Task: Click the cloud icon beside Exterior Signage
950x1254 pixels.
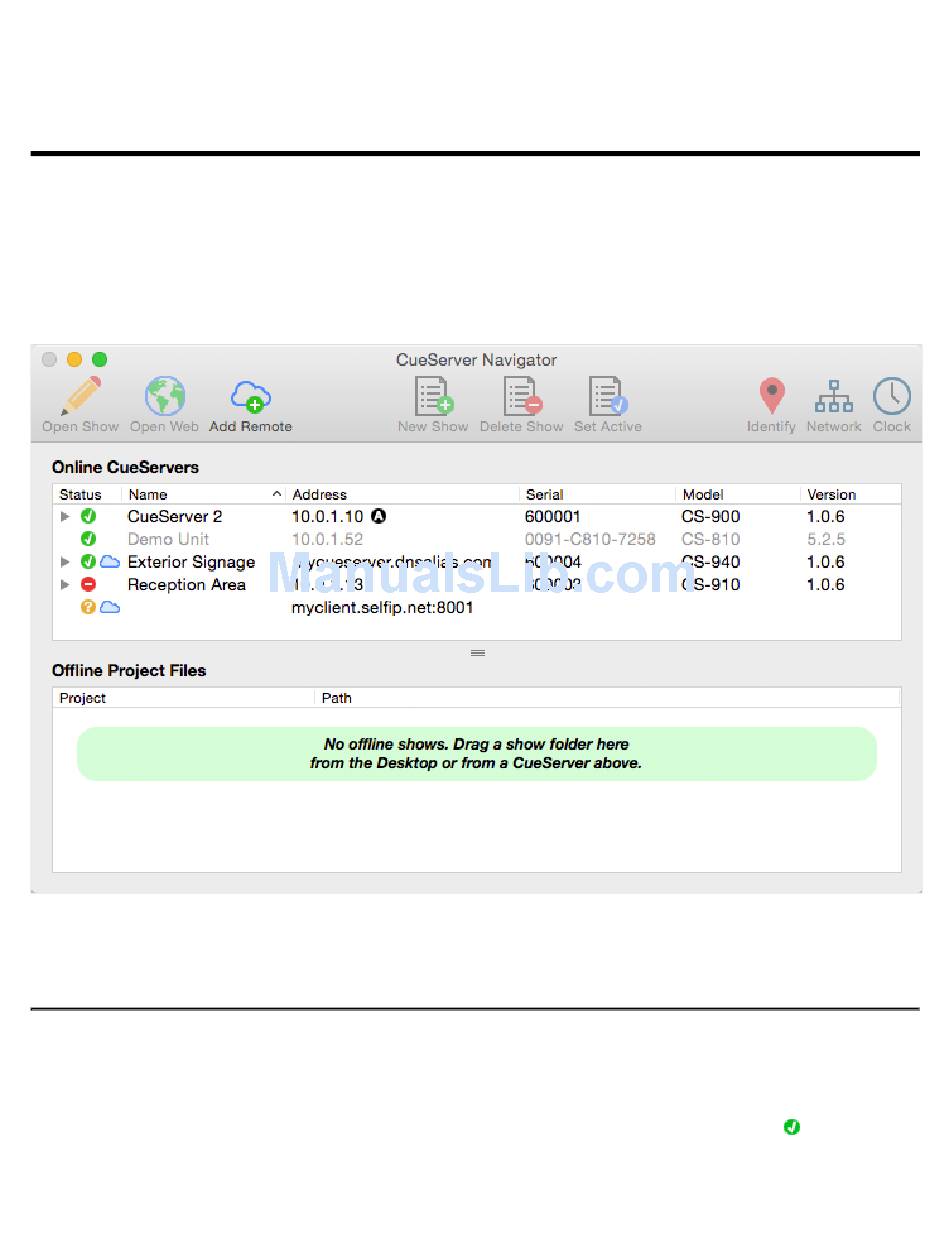Action: 109,562
